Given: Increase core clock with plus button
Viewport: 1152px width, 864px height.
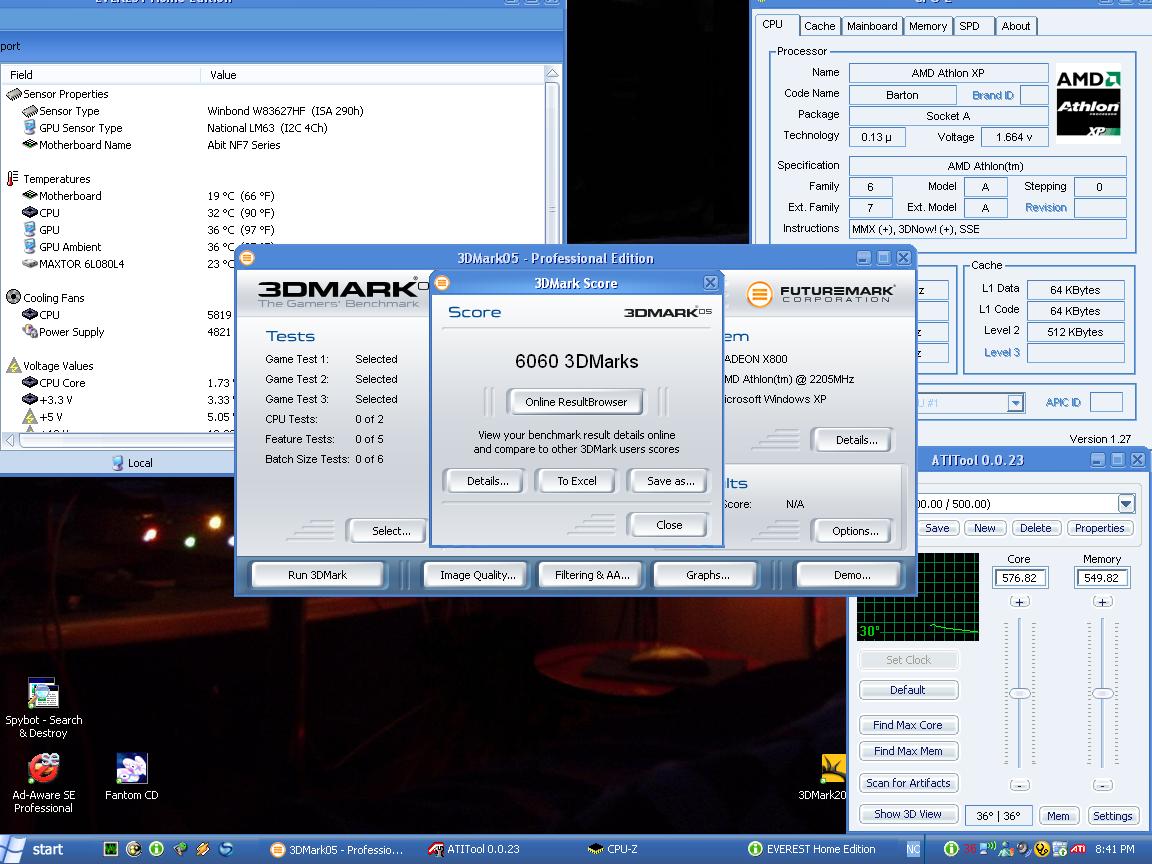Looking at the screenshot, I should [1019, 602].
